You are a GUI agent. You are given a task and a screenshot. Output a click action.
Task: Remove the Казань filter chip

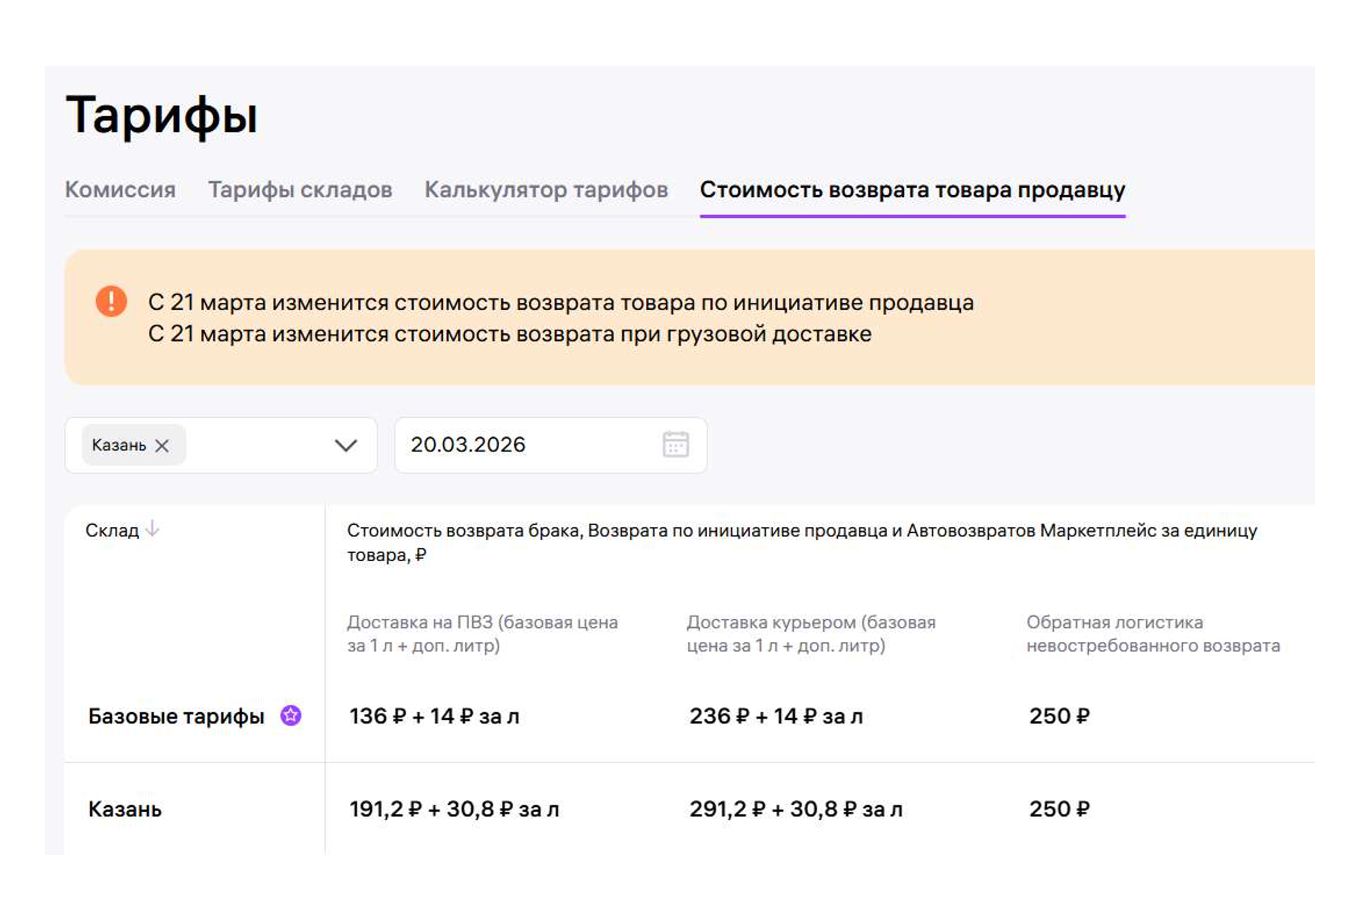[x=162, y=446]
